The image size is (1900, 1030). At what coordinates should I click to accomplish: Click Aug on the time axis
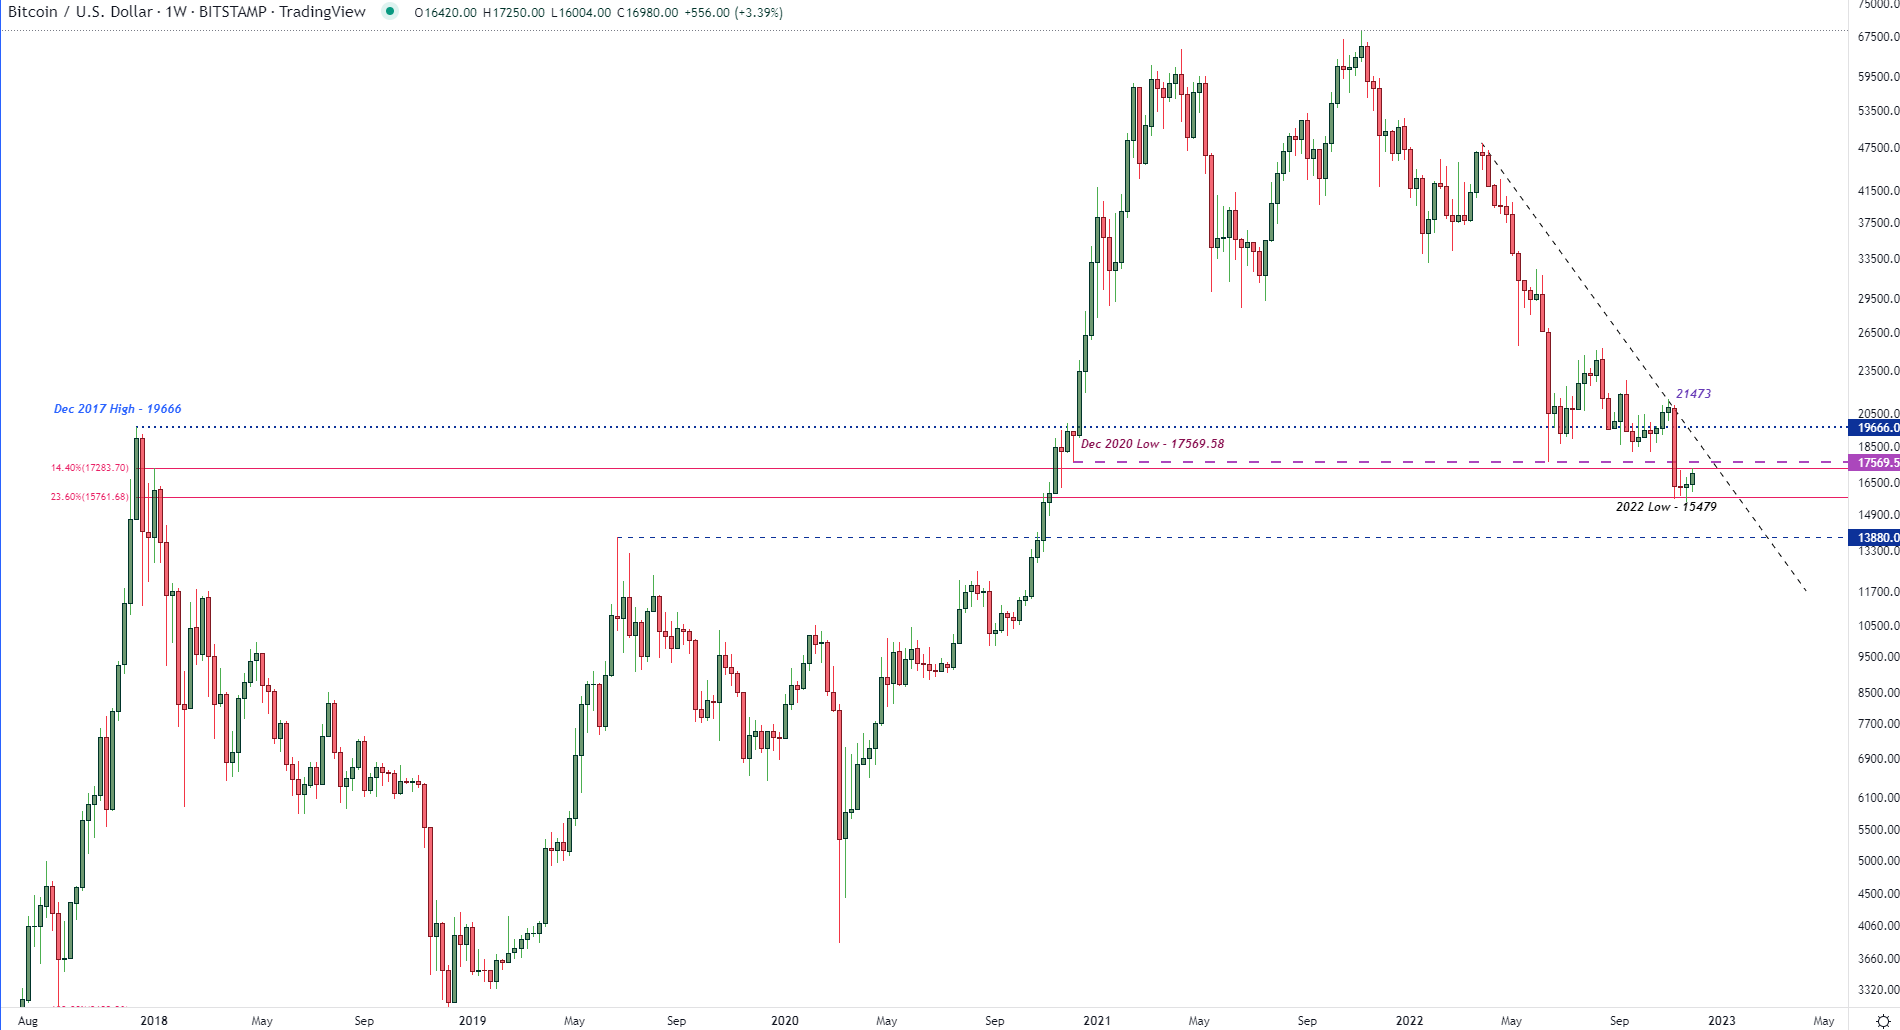coord(28,1021)
